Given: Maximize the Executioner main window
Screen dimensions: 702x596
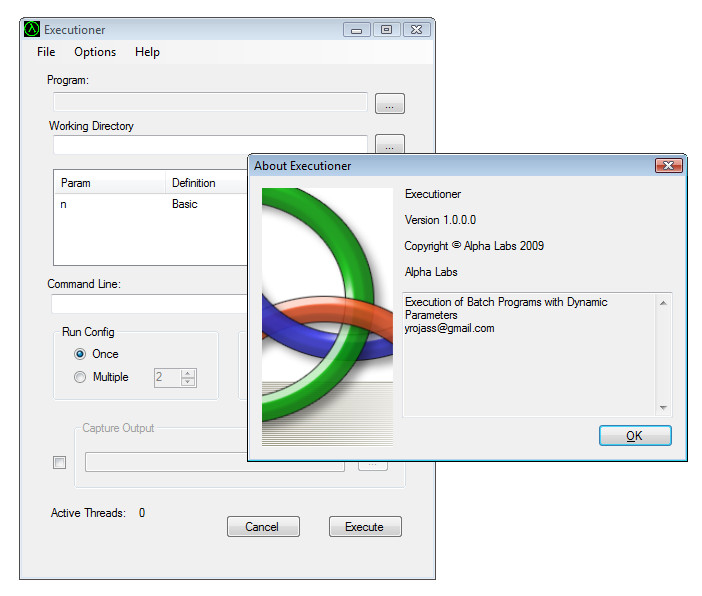Looking at the screenshot, I should [386, 30].
